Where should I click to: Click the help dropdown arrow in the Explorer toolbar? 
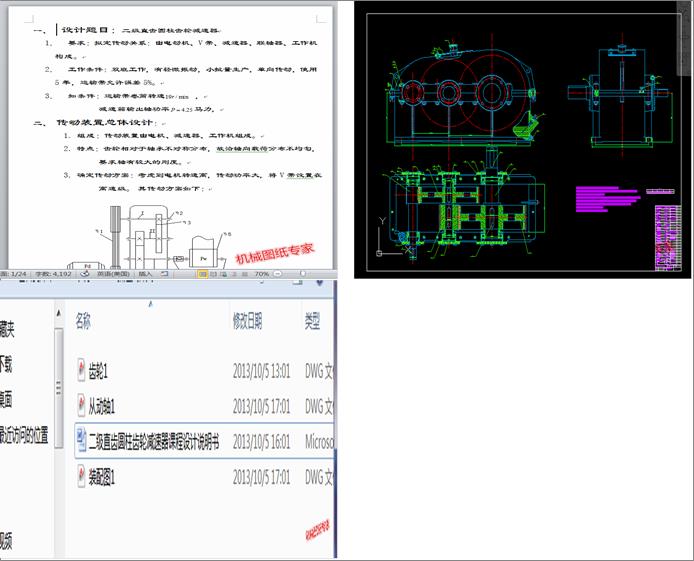click(320, 283)
